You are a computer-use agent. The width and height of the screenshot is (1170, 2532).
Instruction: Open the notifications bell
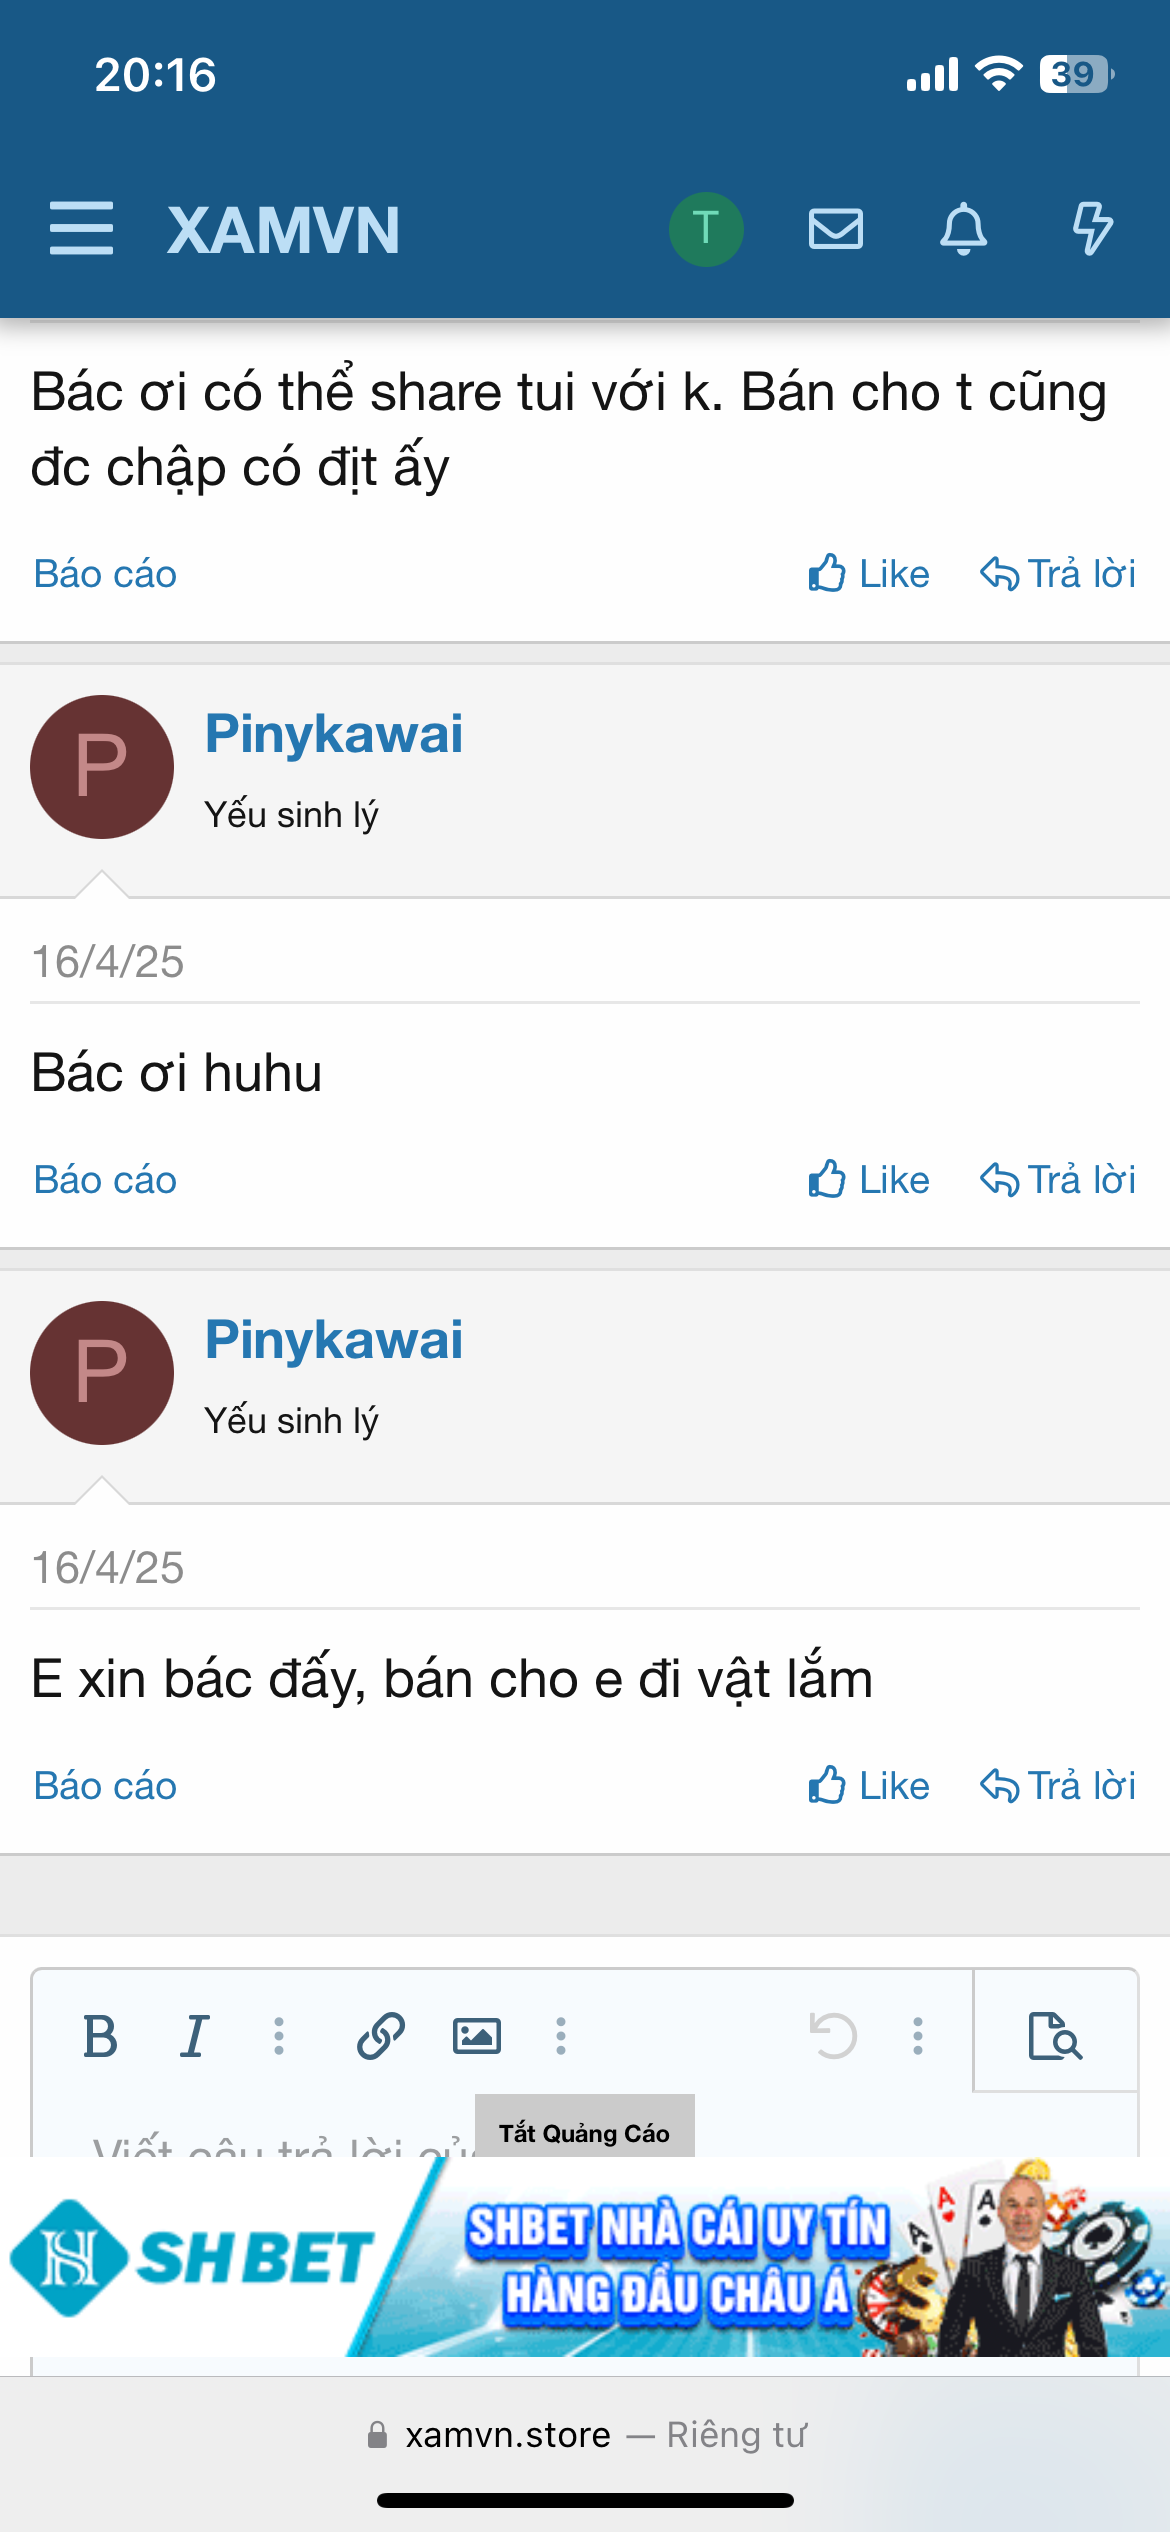coord(963,228)
